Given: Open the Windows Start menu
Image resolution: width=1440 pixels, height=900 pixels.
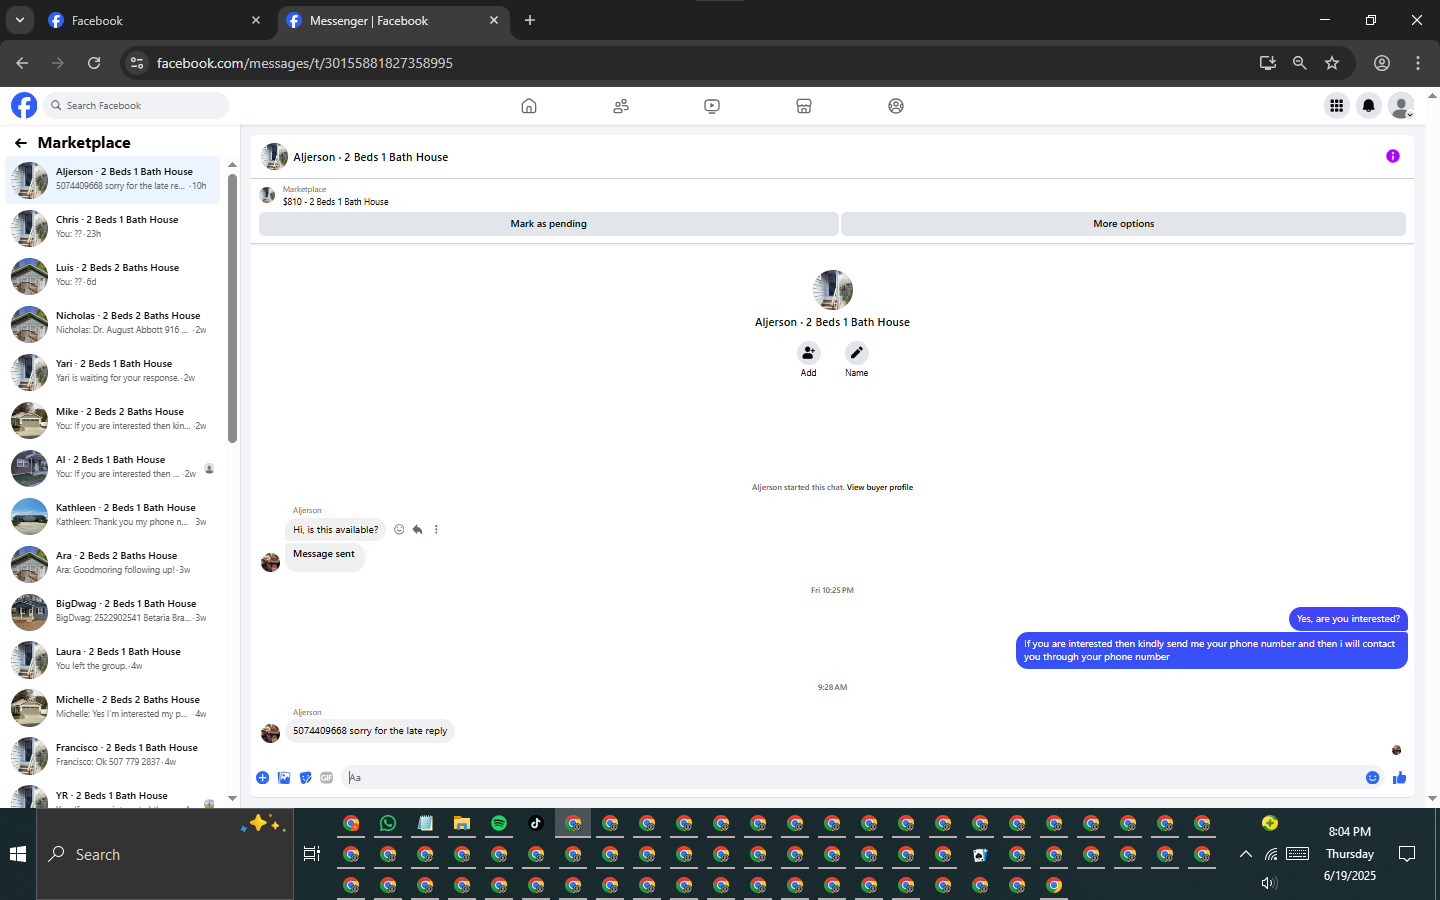Looking at the screenshot, I should point(18,854).
